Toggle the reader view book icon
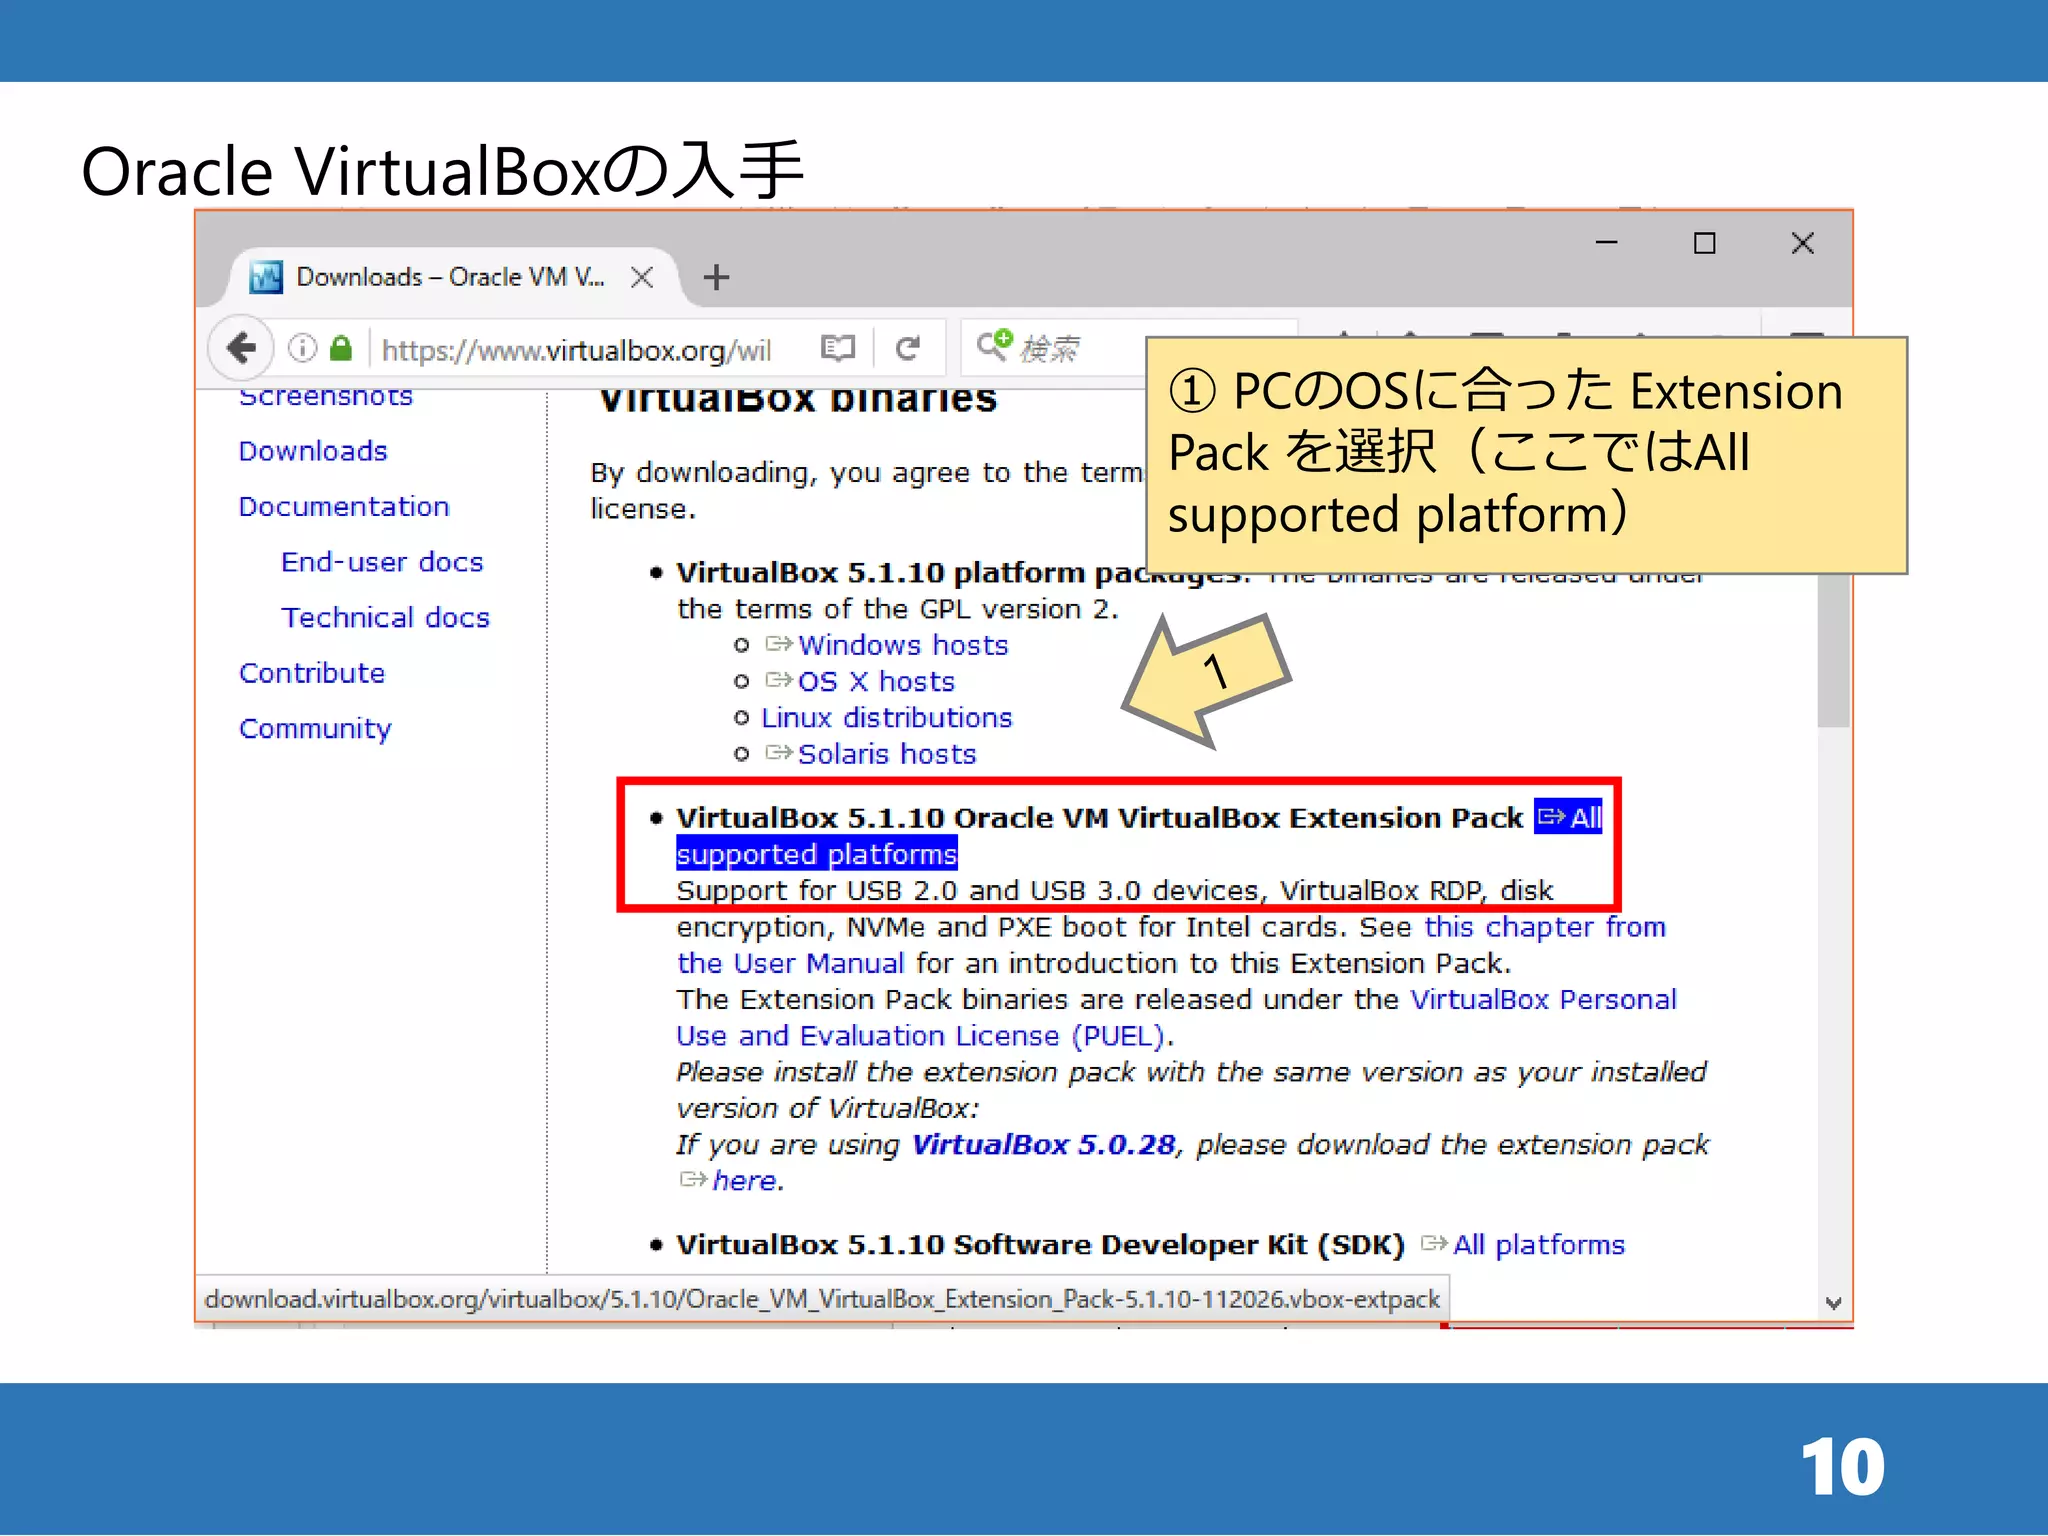This screenshot has width=2048, height=1536. (838, 348)
